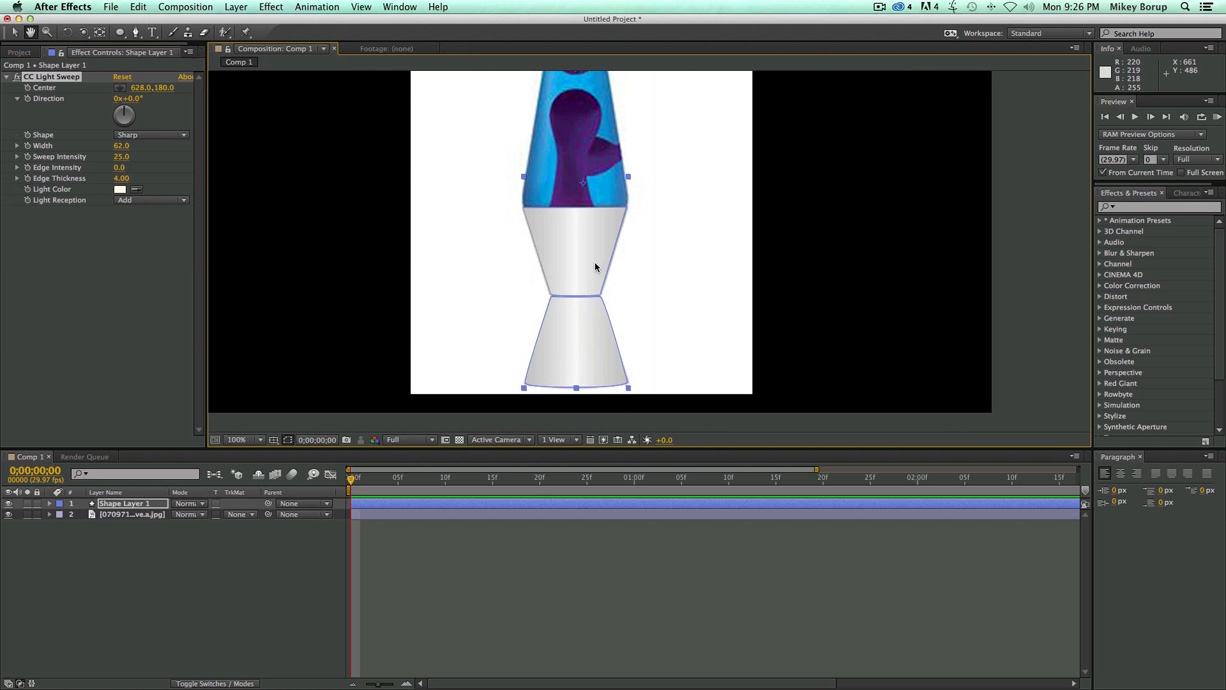
Task: Activate the Type tool
Action: 152,31
